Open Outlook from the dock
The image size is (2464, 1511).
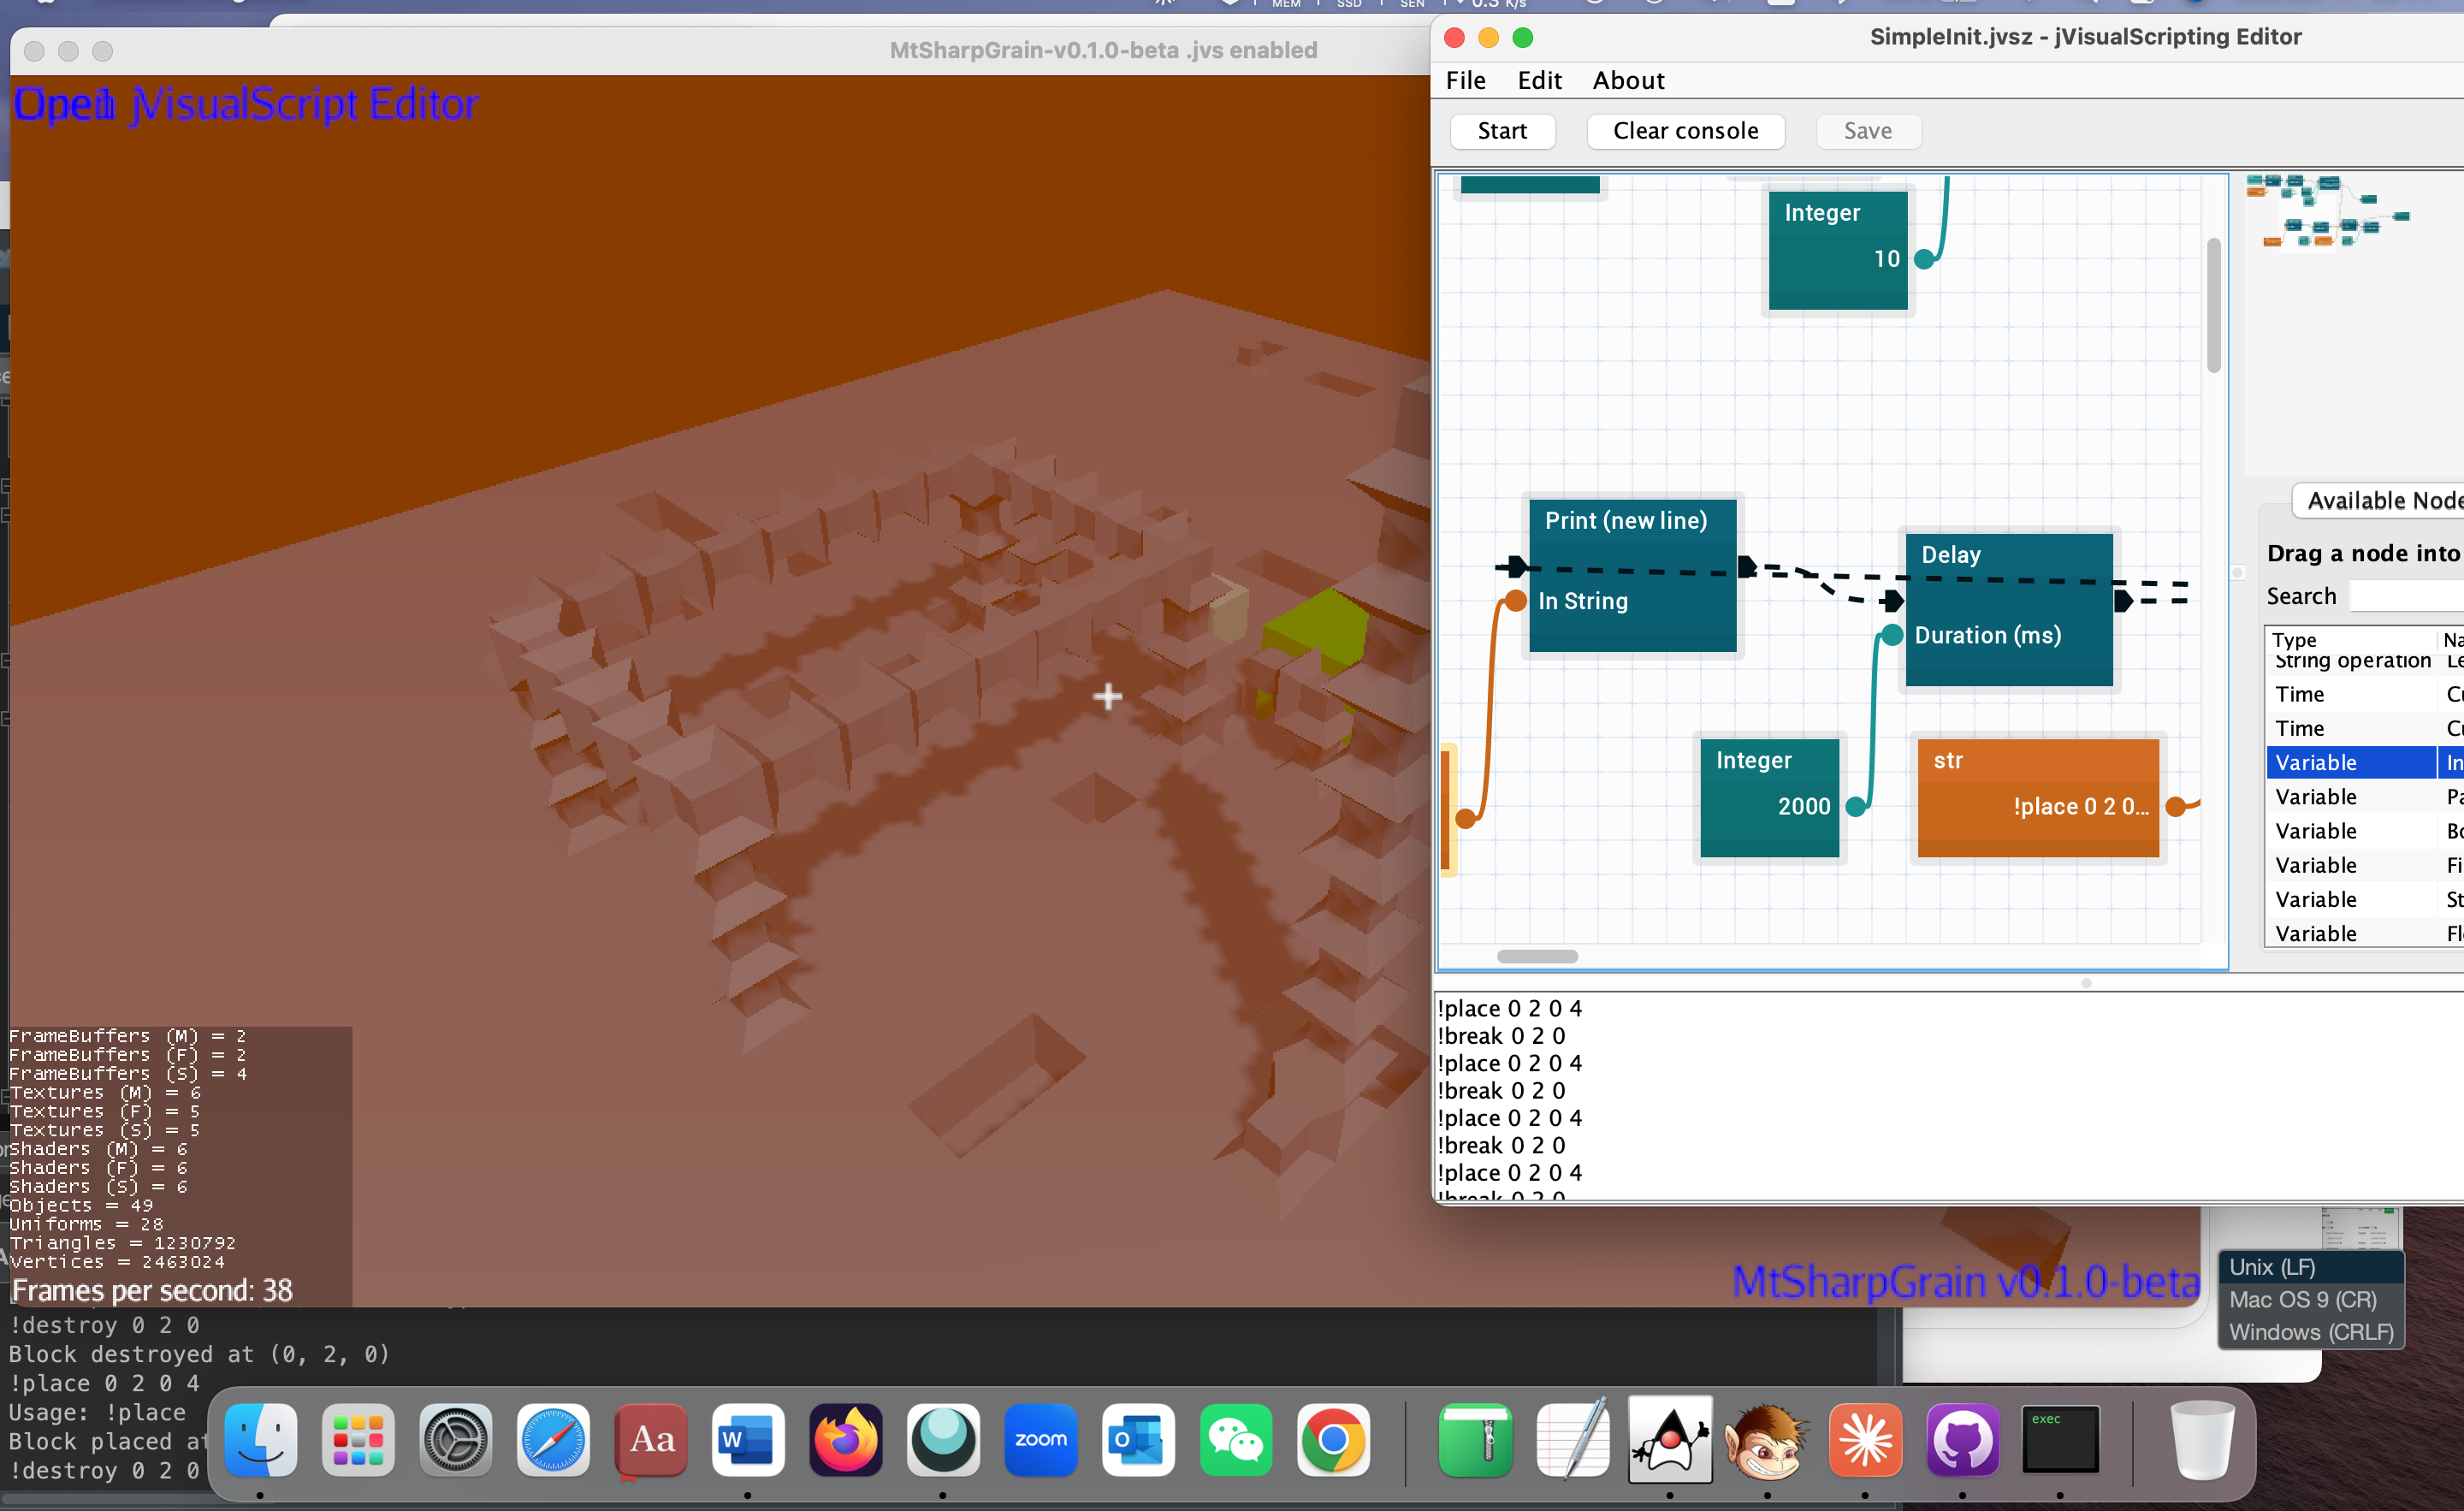pyautogui.click(x=1138, y=1440)
